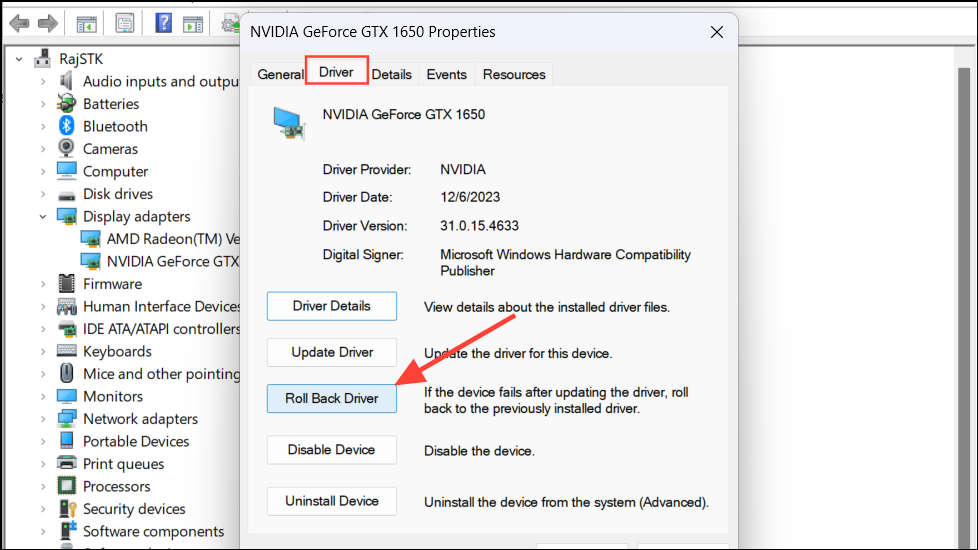This screenshot has height=550, width=978.
Task: Click the Driver Details button
Action: (x=332, y=306)
